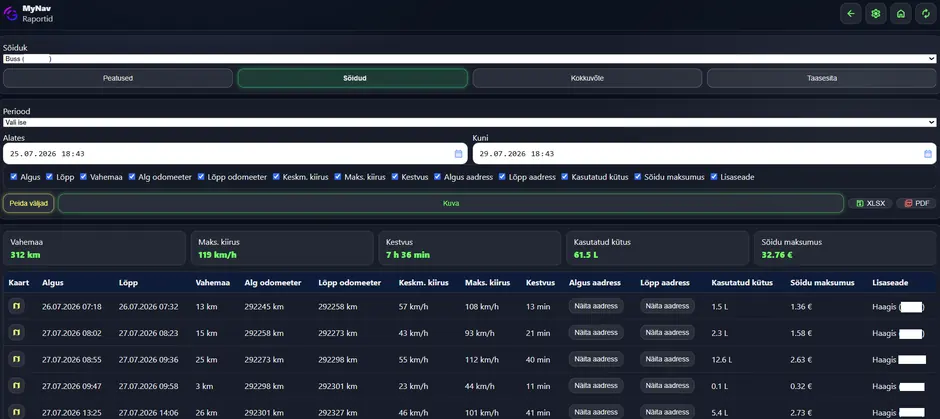Open the Kokkuvõte tab
The height and width of the screenshot is (419, 940).
coord(587,78)
